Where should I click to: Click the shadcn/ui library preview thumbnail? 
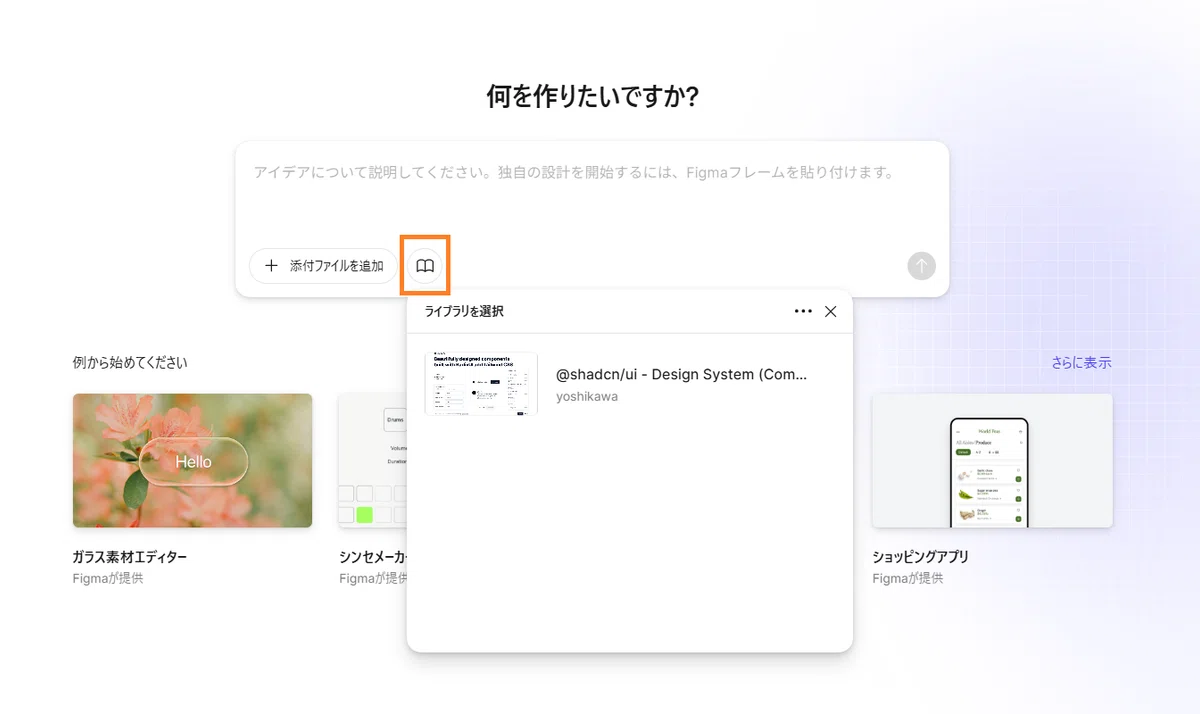tap(481, 383)
